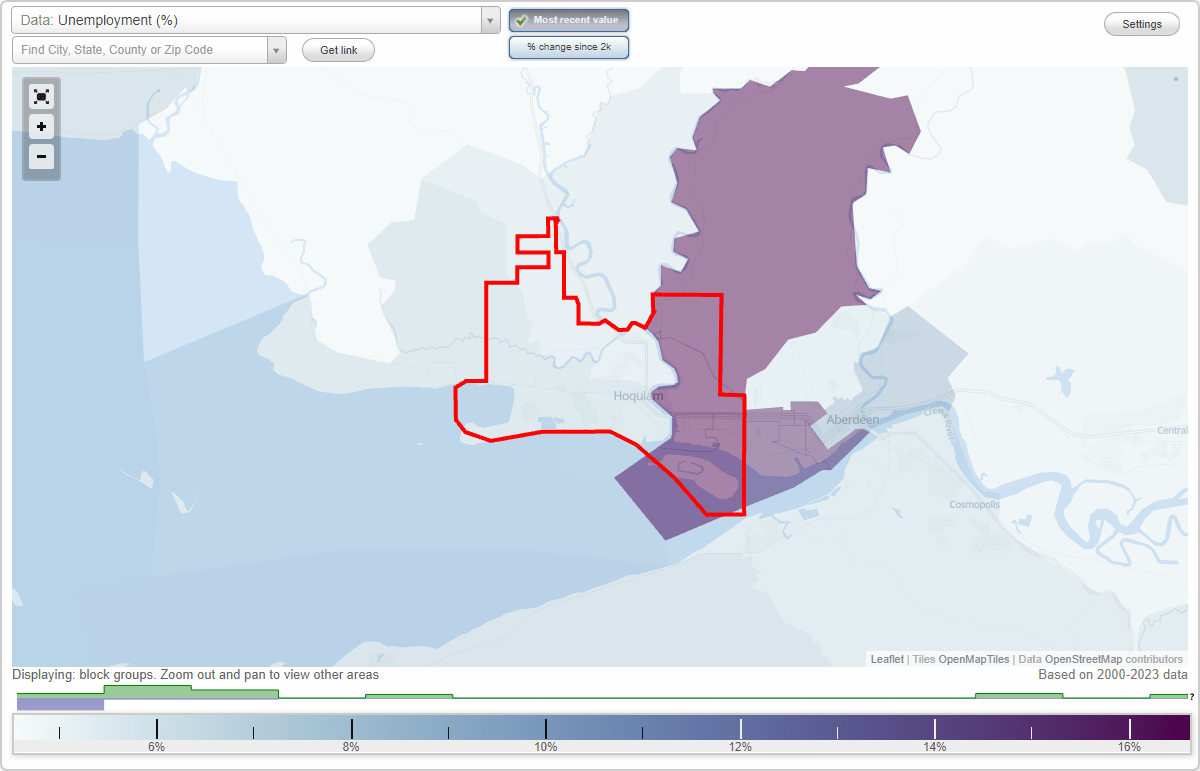Open the Settings button
The width and height of the screenshot is (1200, 771).
(x=1142, y=25)
